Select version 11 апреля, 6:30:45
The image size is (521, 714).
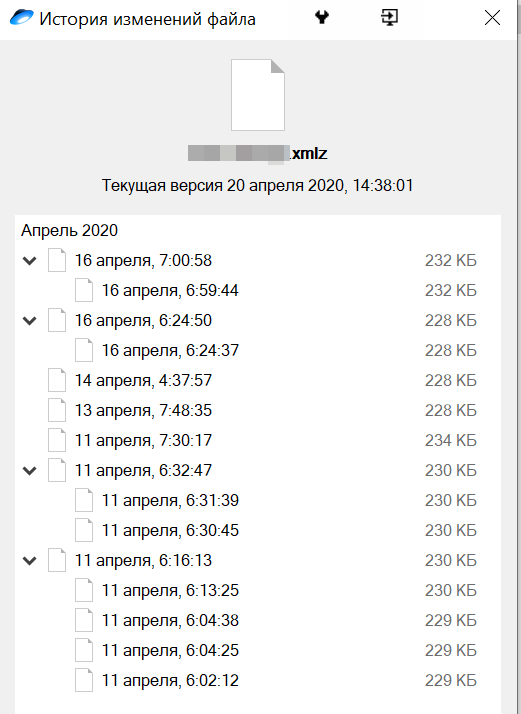click(258, 530)
